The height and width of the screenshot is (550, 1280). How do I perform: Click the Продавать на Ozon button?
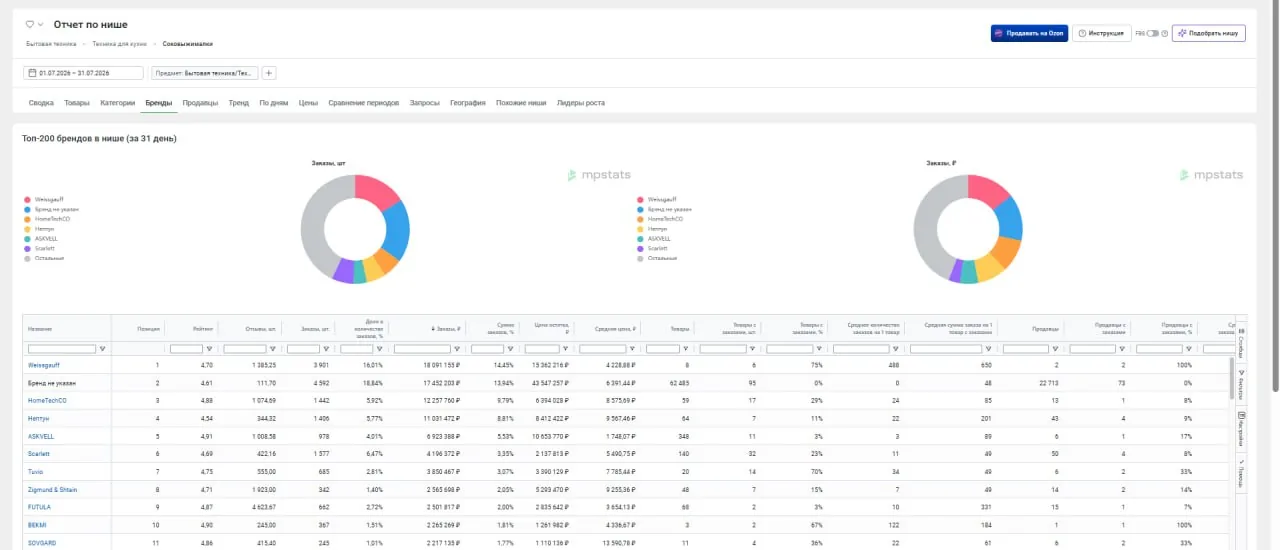pos(1029,33)
